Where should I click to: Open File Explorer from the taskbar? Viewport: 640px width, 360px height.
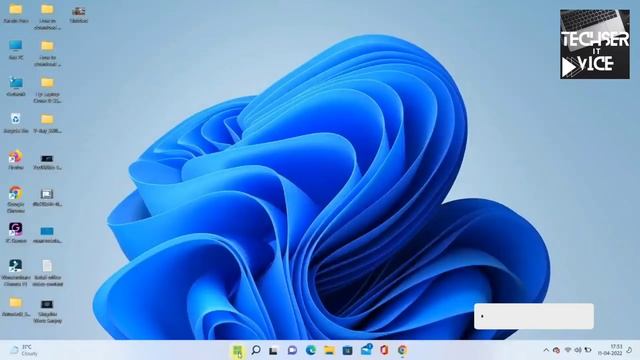click(329, 350)
